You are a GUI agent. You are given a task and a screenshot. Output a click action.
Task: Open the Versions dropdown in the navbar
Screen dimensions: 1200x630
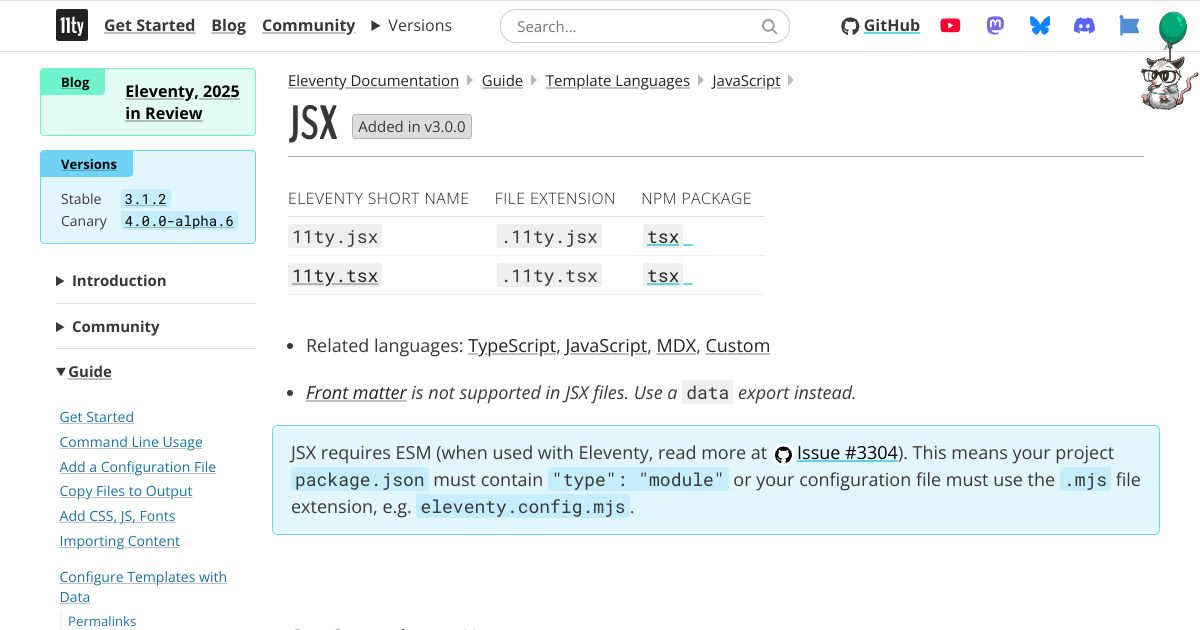click(x=411, y=25)
